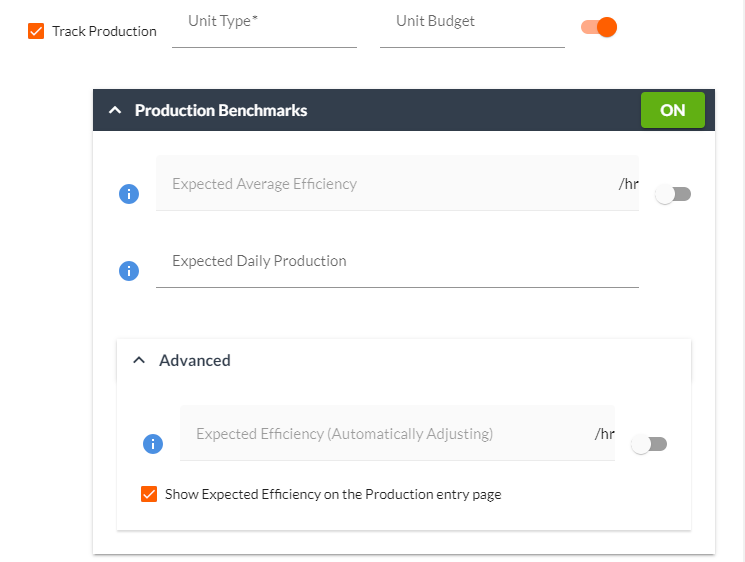Click the green ON button
This screenshot has height=562, width=745.
(x=672, y=110)
